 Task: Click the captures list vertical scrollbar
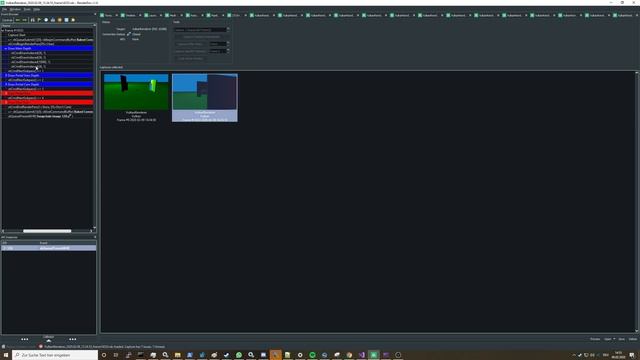pyautogui.click(x=637, y=202)
